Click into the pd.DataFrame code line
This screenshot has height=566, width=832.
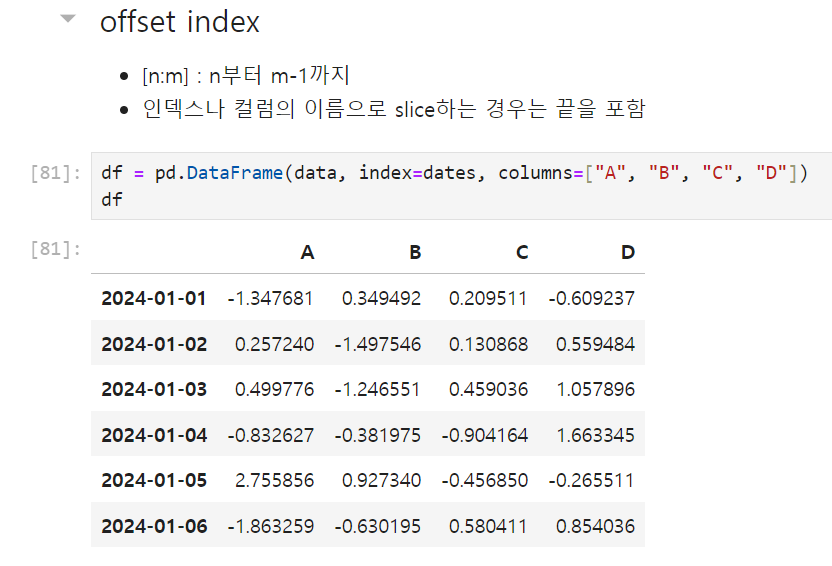coord(454,173)
